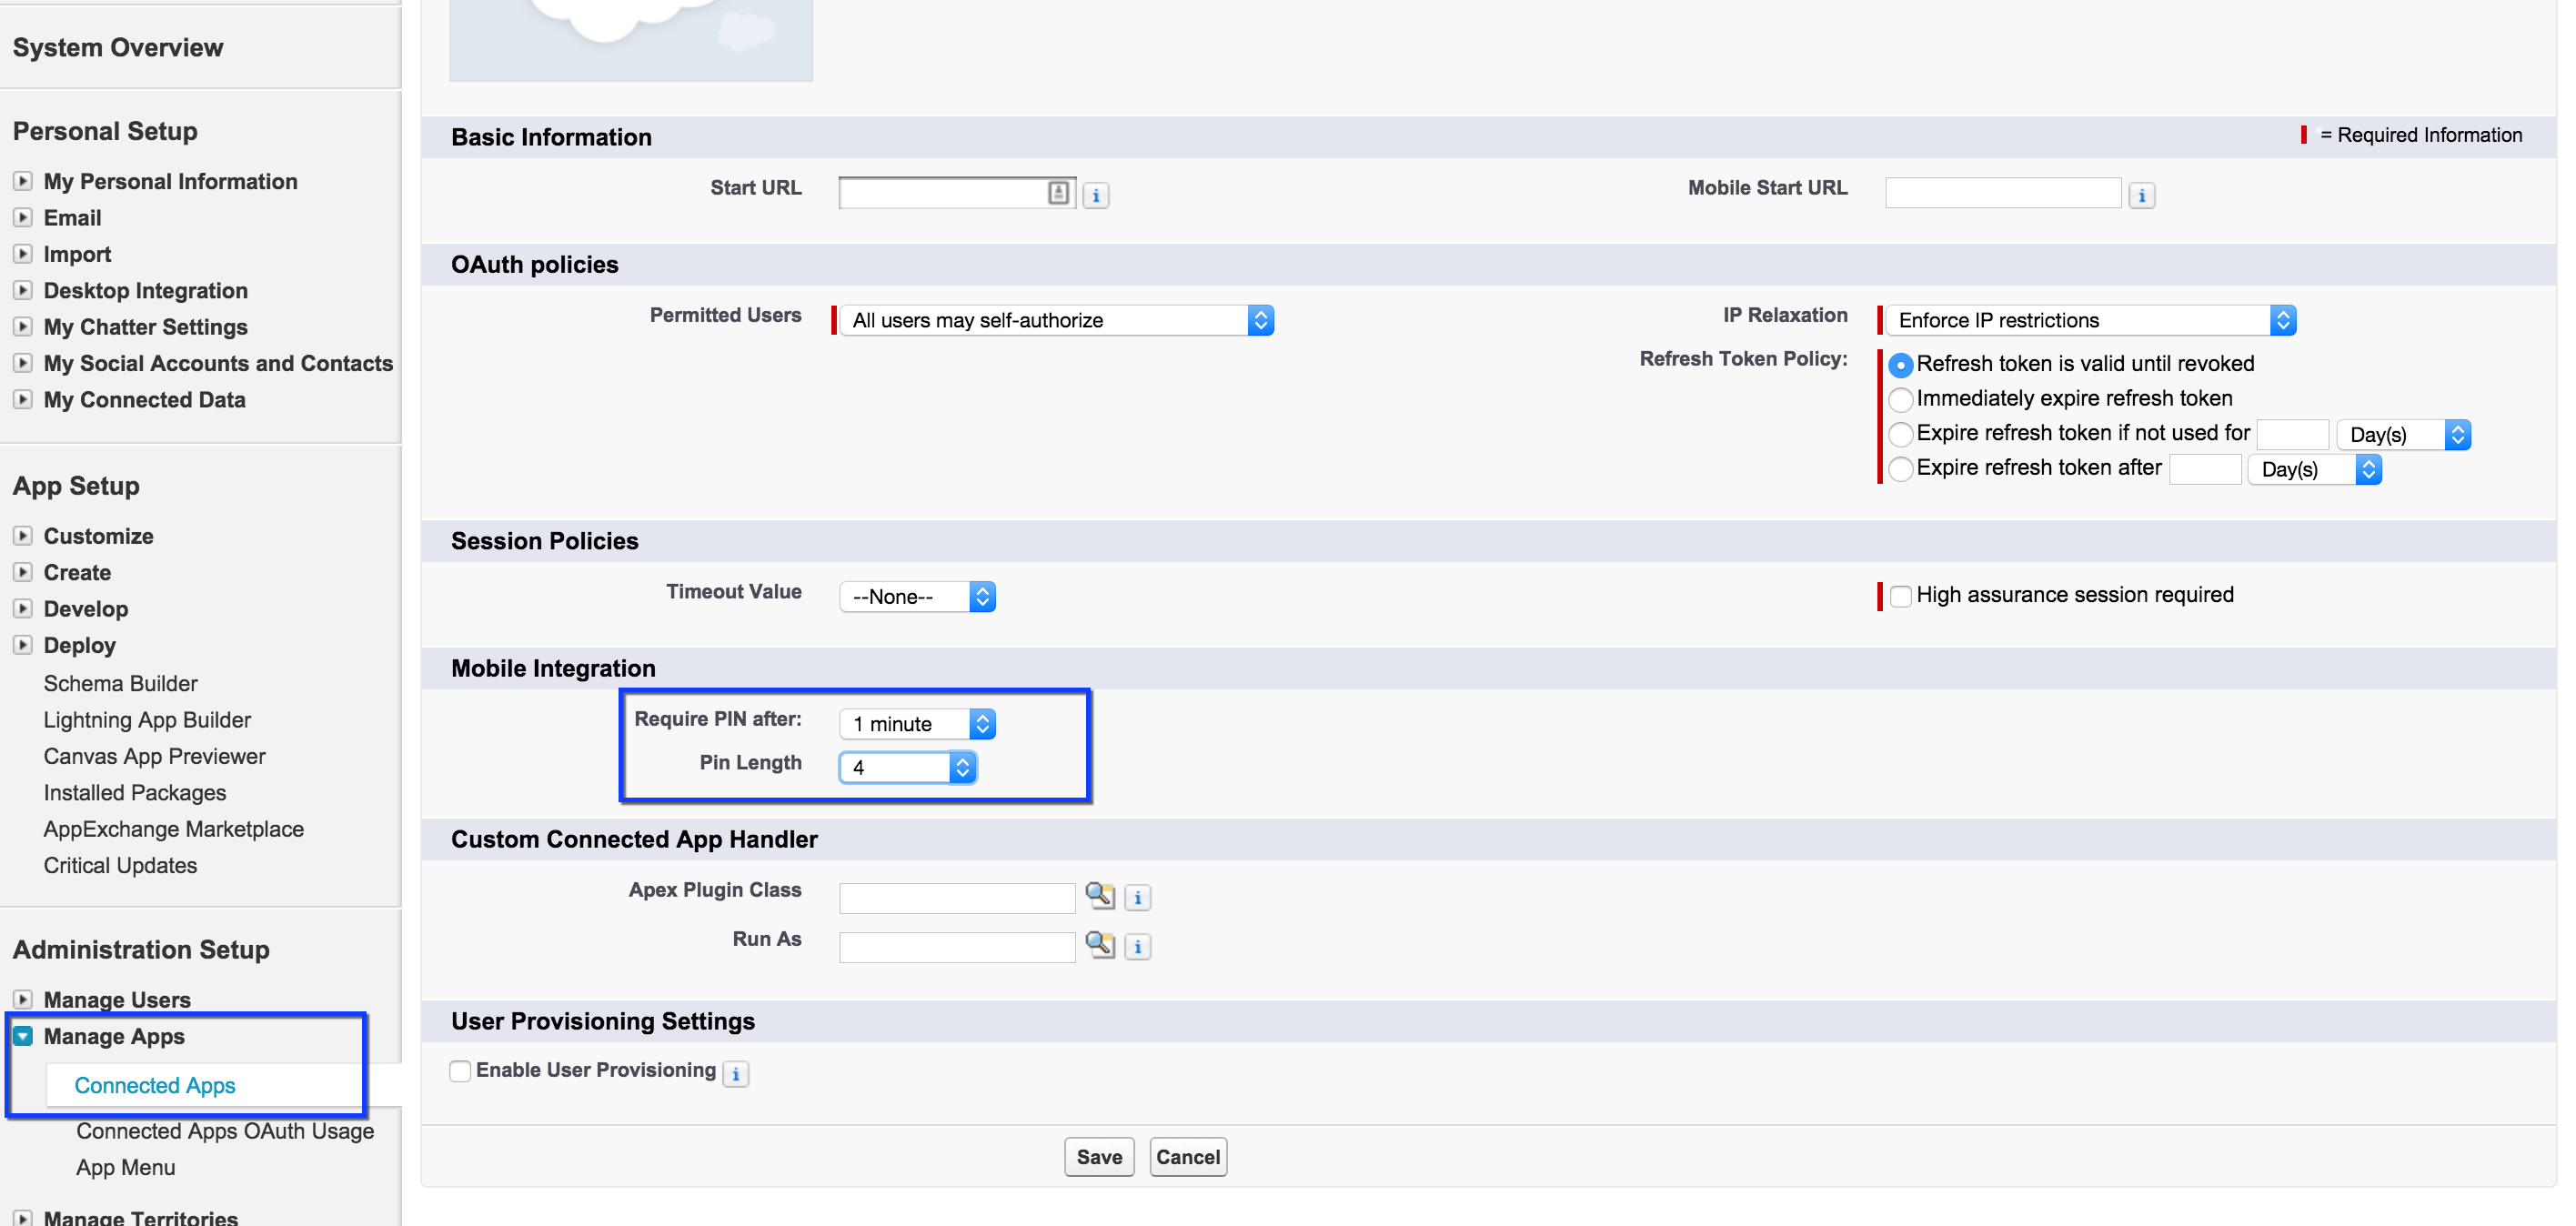Image resolution: width=2576 pixels, height=1226 pixels.
Task: Click info icon next to Apex Plugin Class
Action: click(x=1138, y=897)
